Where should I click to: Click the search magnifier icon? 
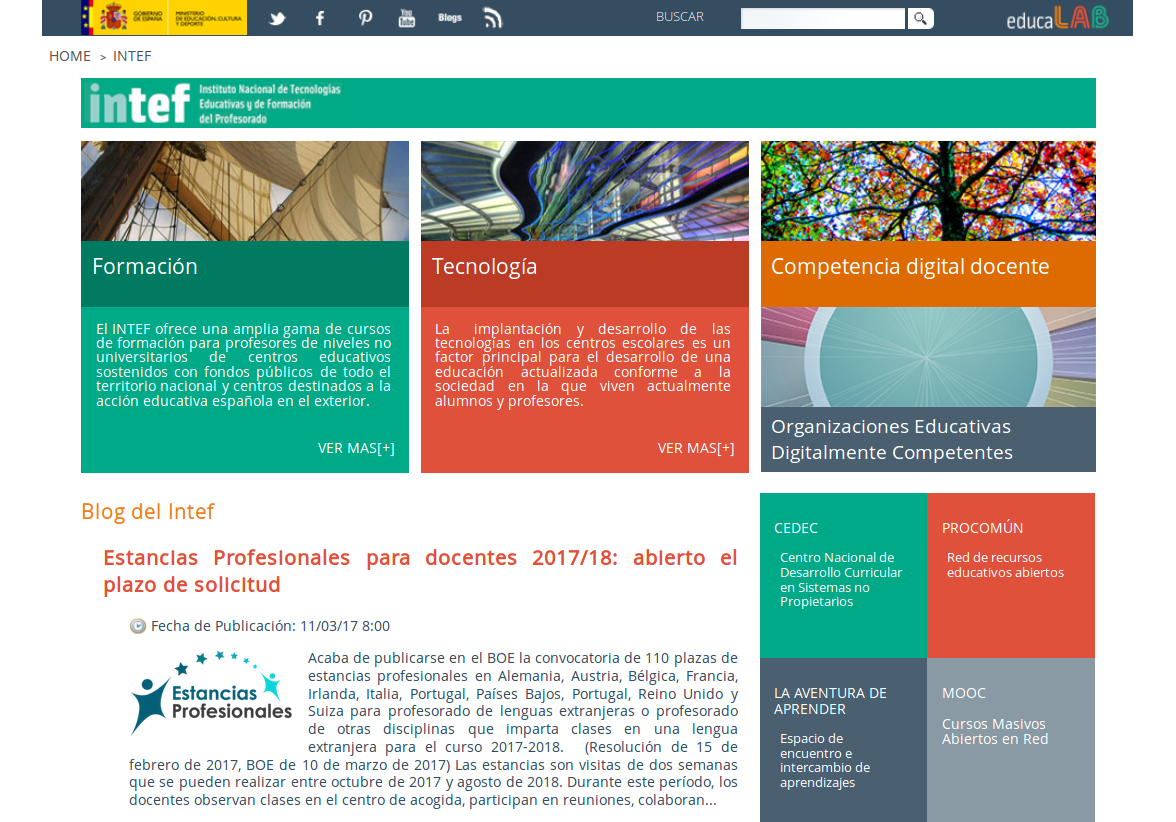coord(919,18)
